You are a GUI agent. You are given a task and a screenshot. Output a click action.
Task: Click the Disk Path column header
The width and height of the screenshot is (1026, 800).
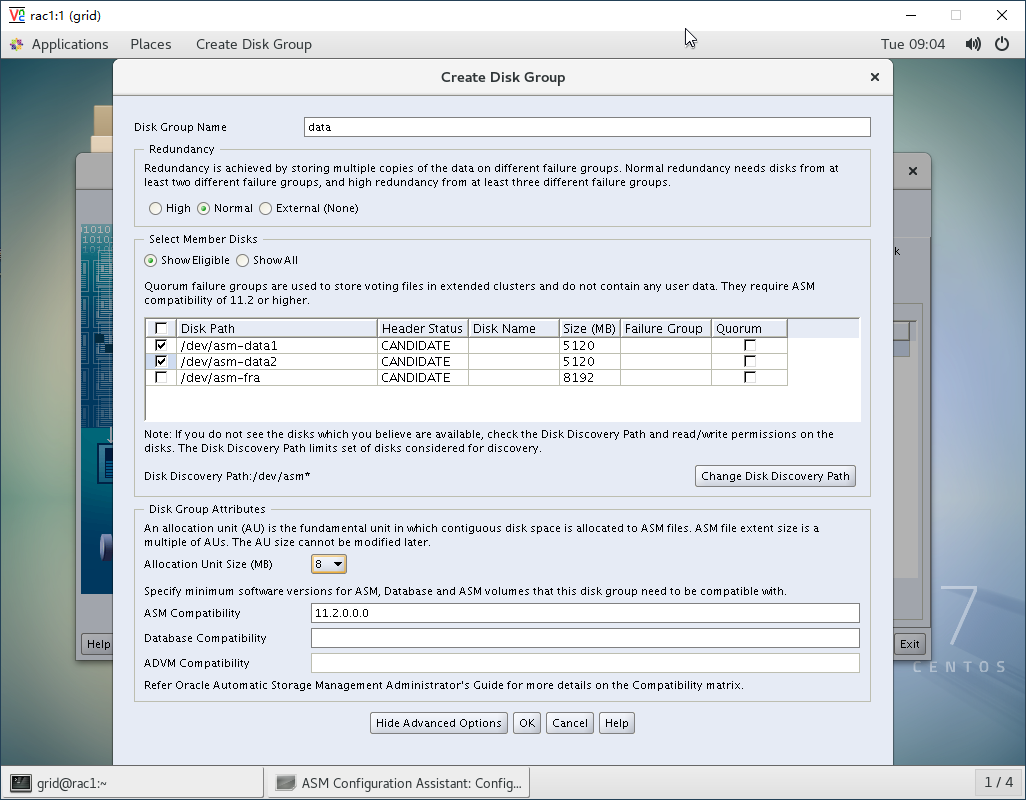(x=277, y=328)
